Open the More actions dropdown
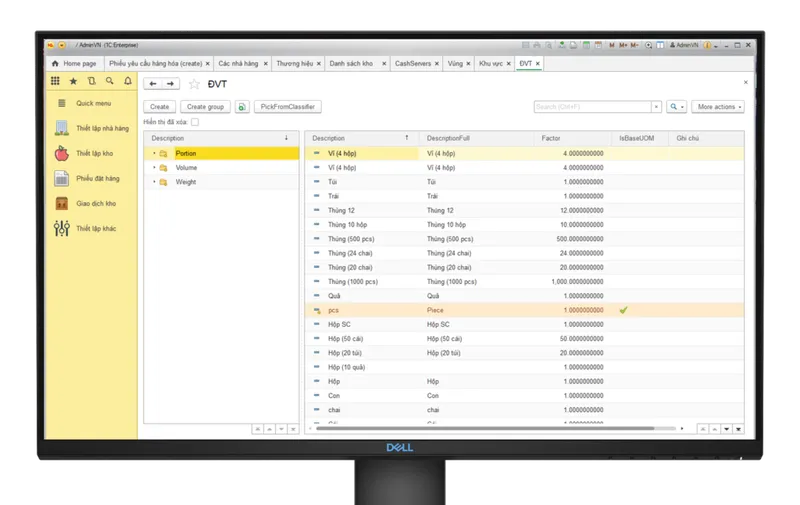This screenshot has width=800, height=505. pos(718,107)
